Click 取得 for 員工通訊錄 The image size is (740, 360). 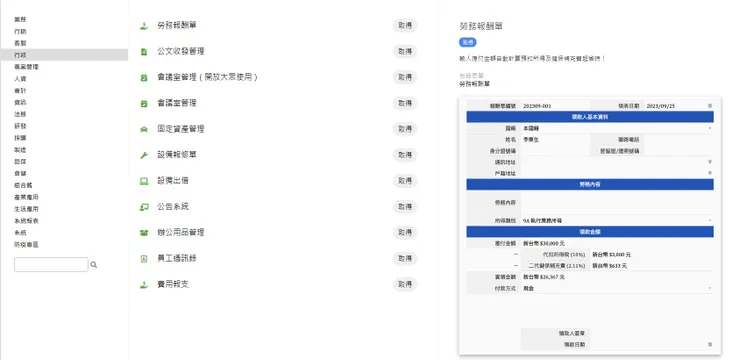(405, 259)
